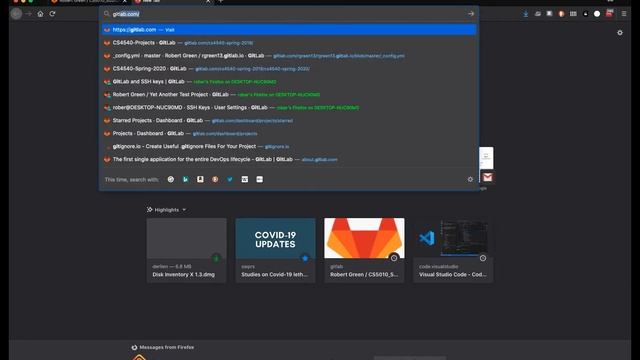Open a new tab with plus button

221,1
